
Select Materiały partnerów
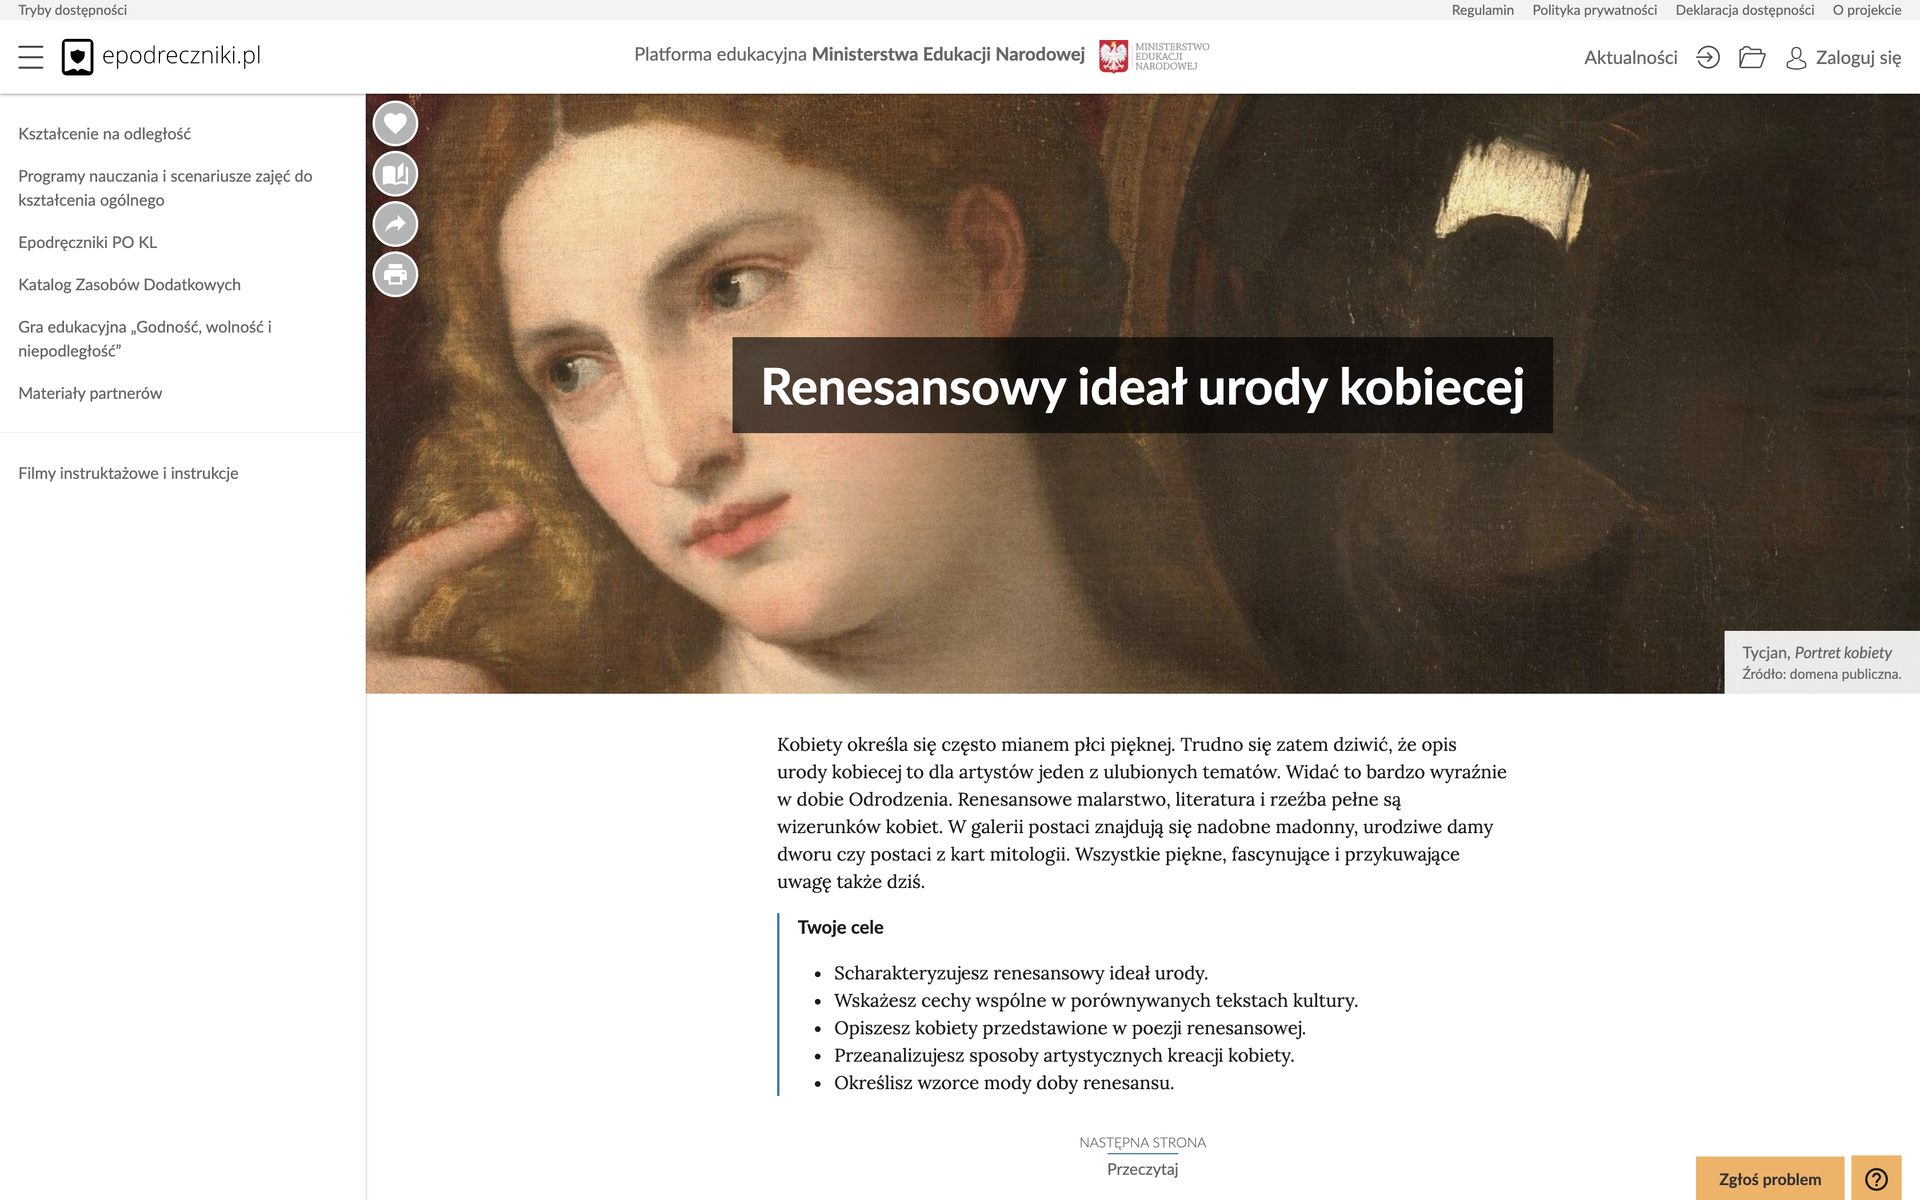pyautogui.click(x=90, y=394)
